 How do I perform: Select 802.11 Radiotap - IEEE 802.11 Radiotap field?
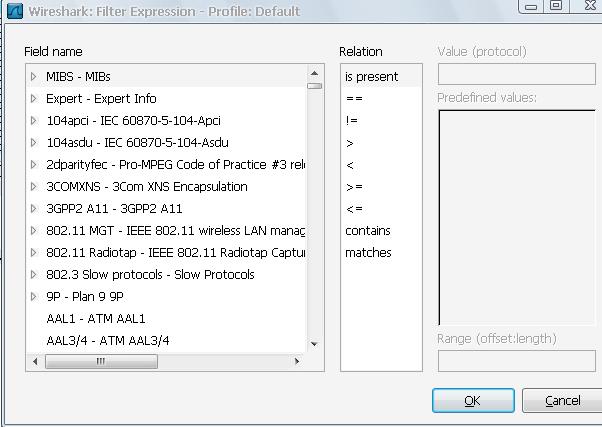click(175, 252)
